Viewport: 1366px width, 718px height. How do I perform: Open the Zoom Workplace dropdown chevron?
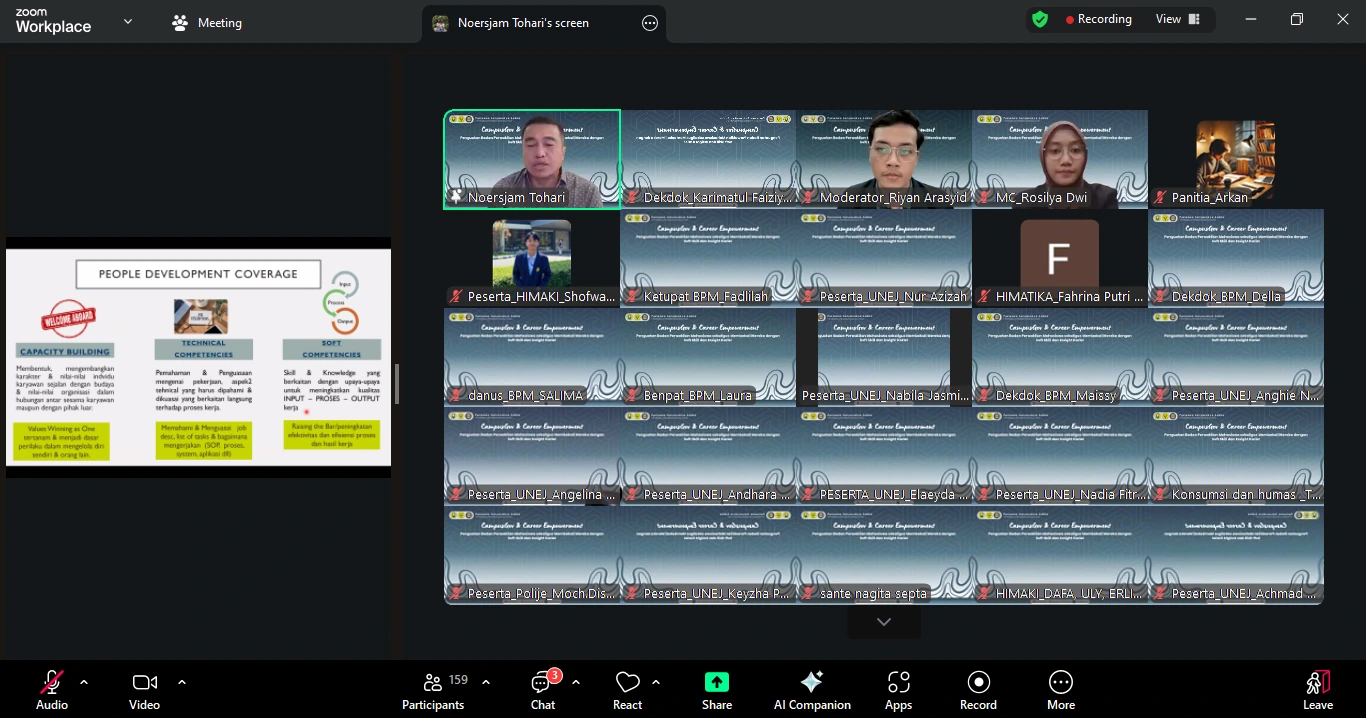point(128,22)
